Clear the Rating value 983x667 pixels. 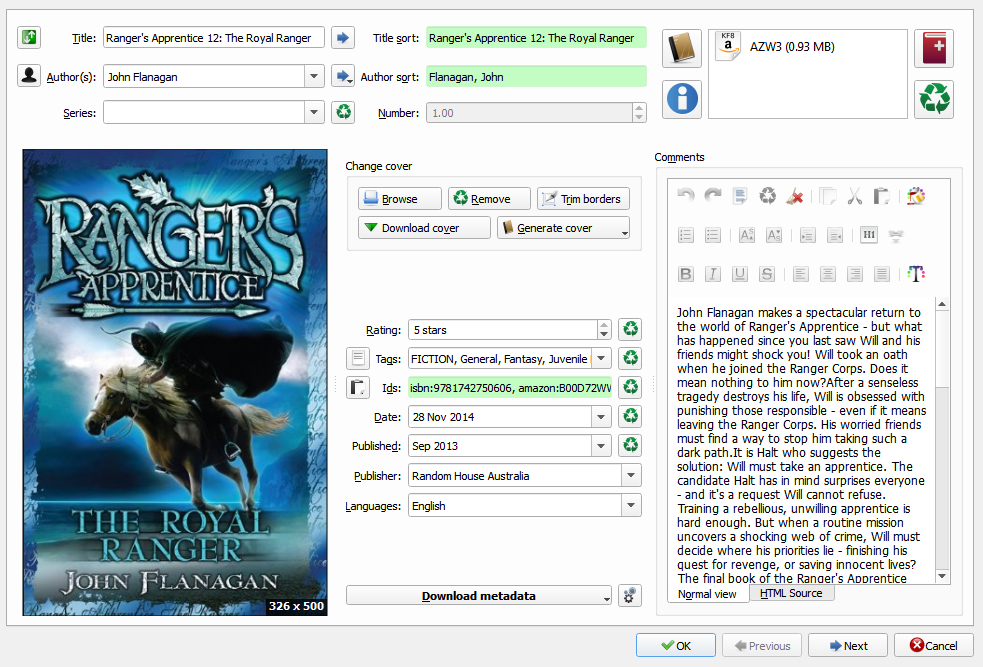pyautogui.click(x=630, y=329)
